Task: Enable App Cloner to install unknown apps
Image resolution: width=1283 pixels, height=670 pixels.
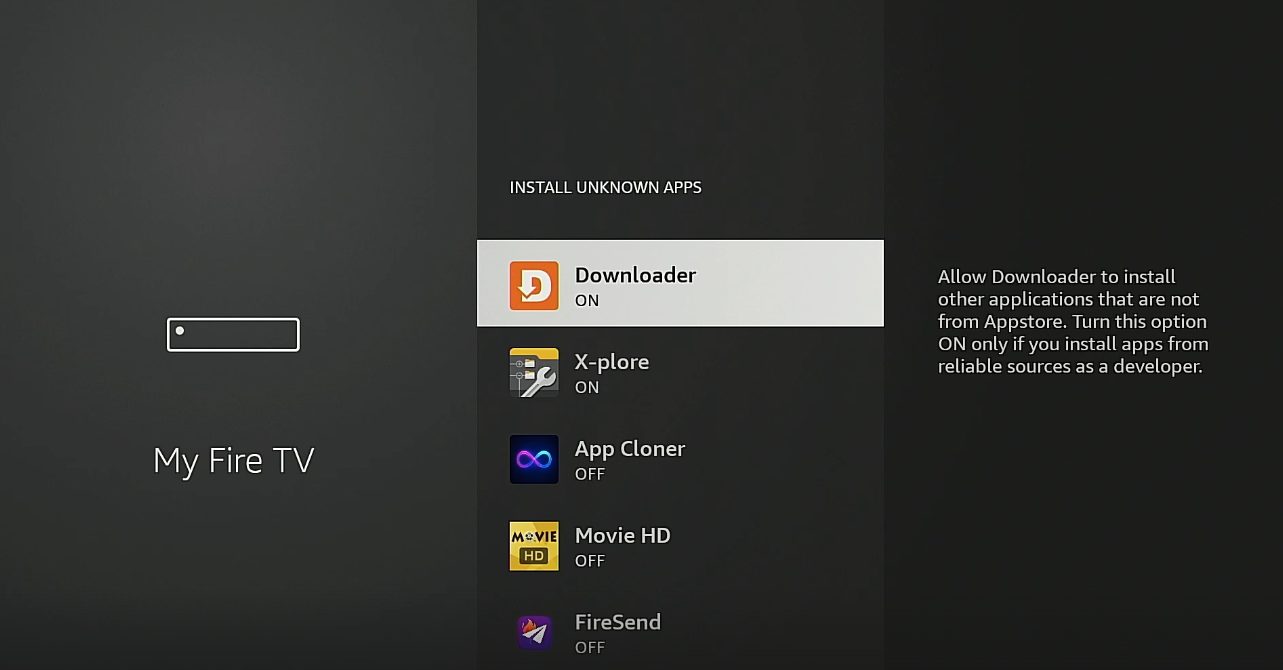Action: (680, 459)
